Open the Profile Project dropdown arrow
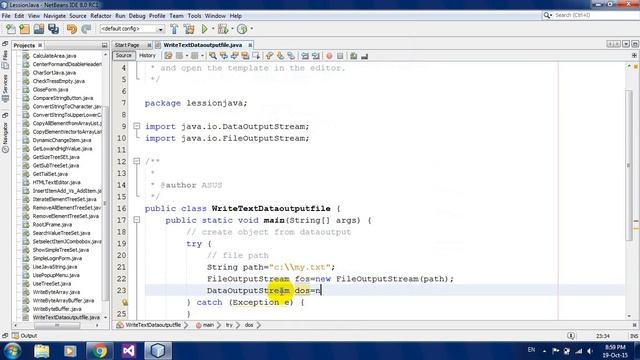This screenshot has height=360, width=640. (x=251, y=29)
